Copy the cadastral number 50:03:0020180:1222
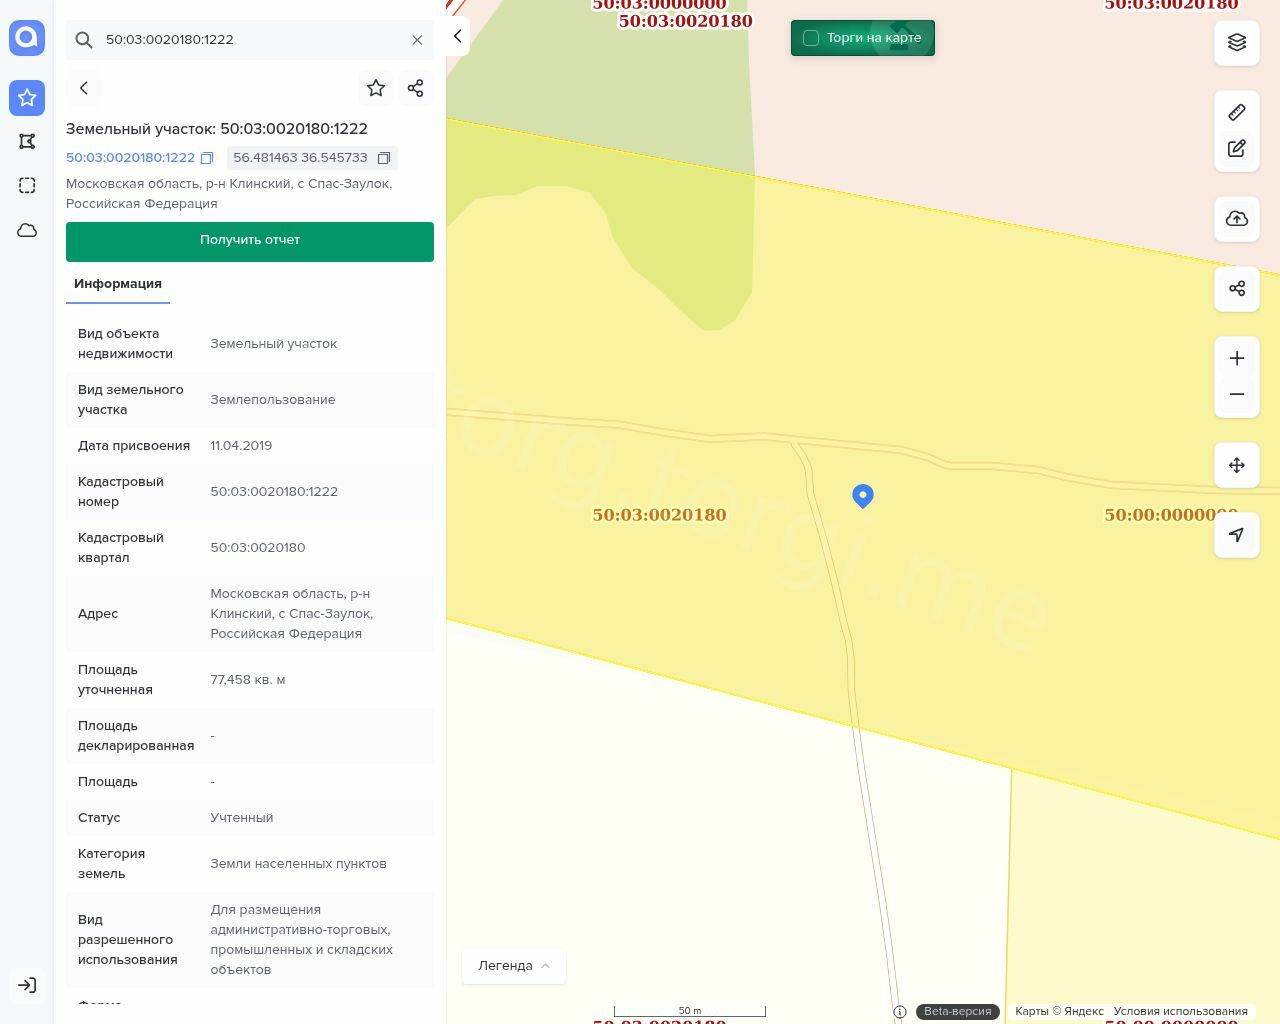Screen dimensions: 1280x1024 pos(207,158)
